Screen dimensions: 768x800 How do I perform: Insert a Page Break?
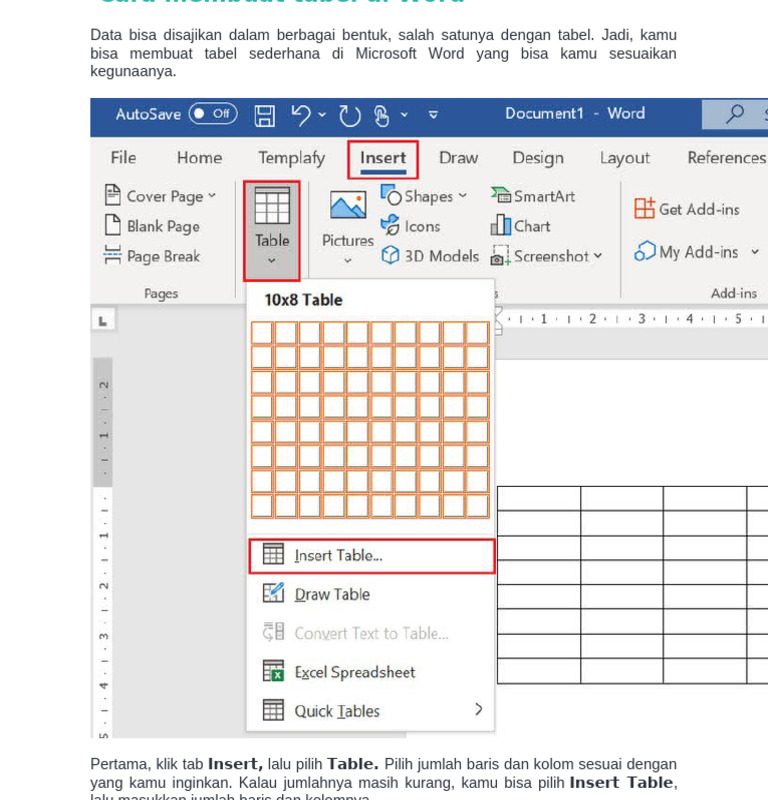pyautogui.click(x=152, y=256)
